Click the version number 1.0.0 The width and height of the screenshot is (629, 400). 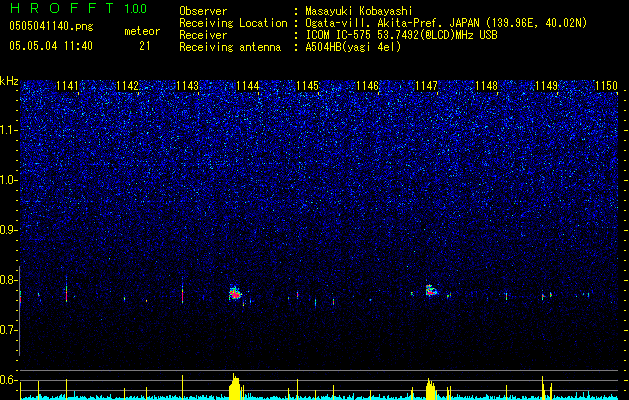point(136,9)
